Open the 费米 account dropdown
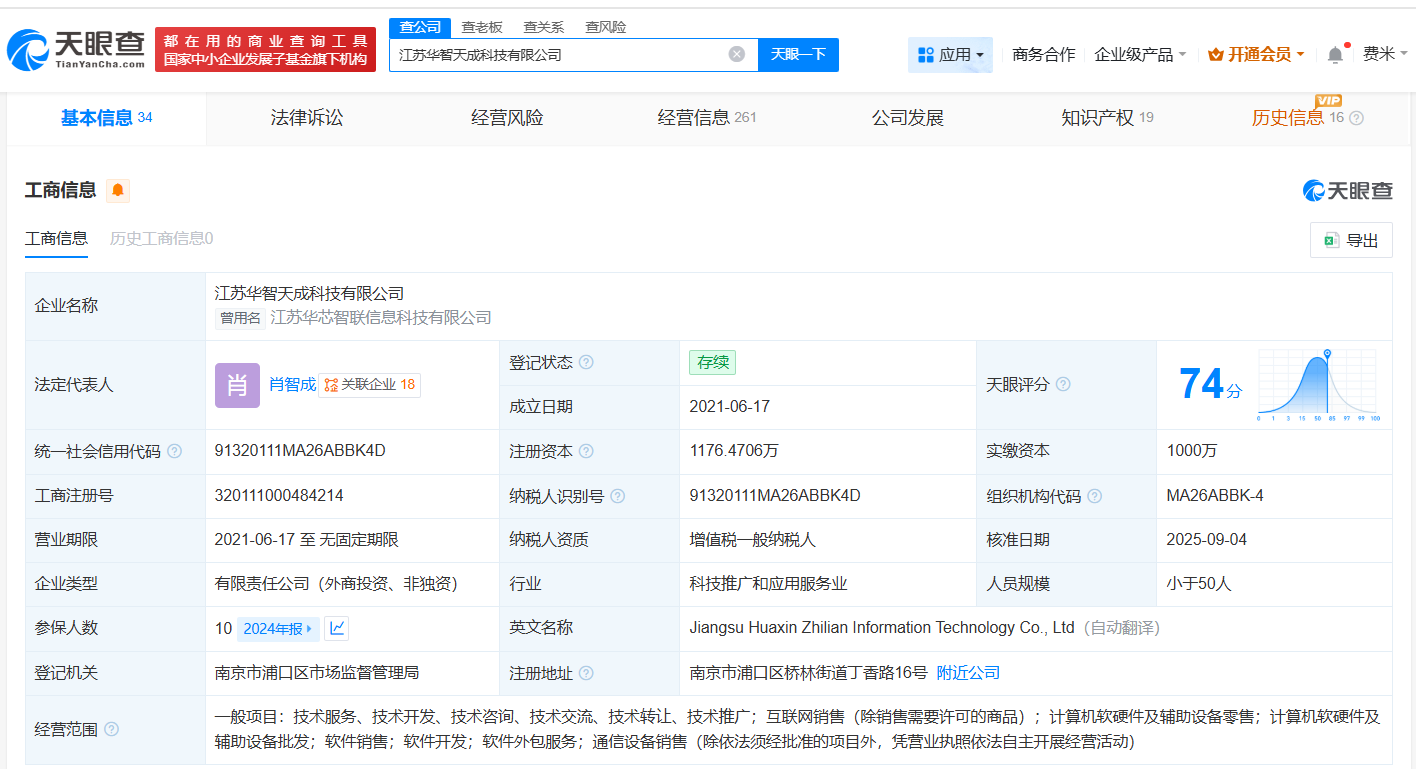Viewport: 1416px width, 769px height. point(1385,54)
